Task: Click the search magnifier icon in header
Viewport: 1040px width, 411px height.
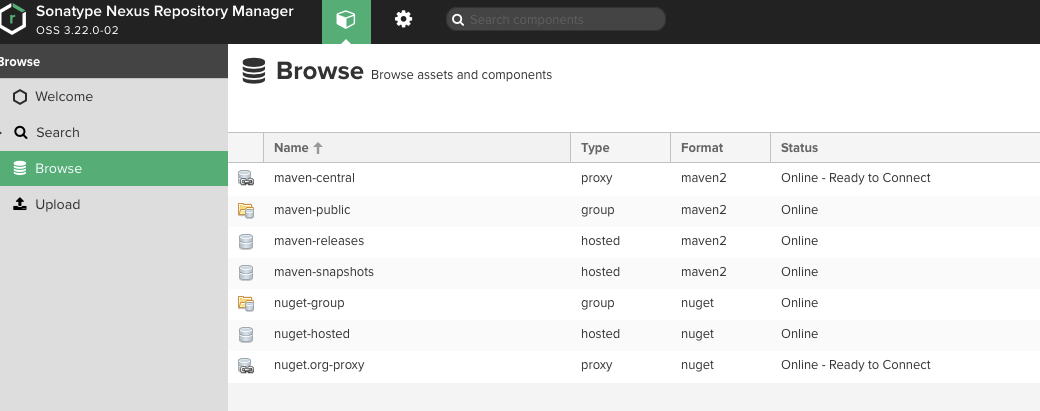Action: coord(458,20)
